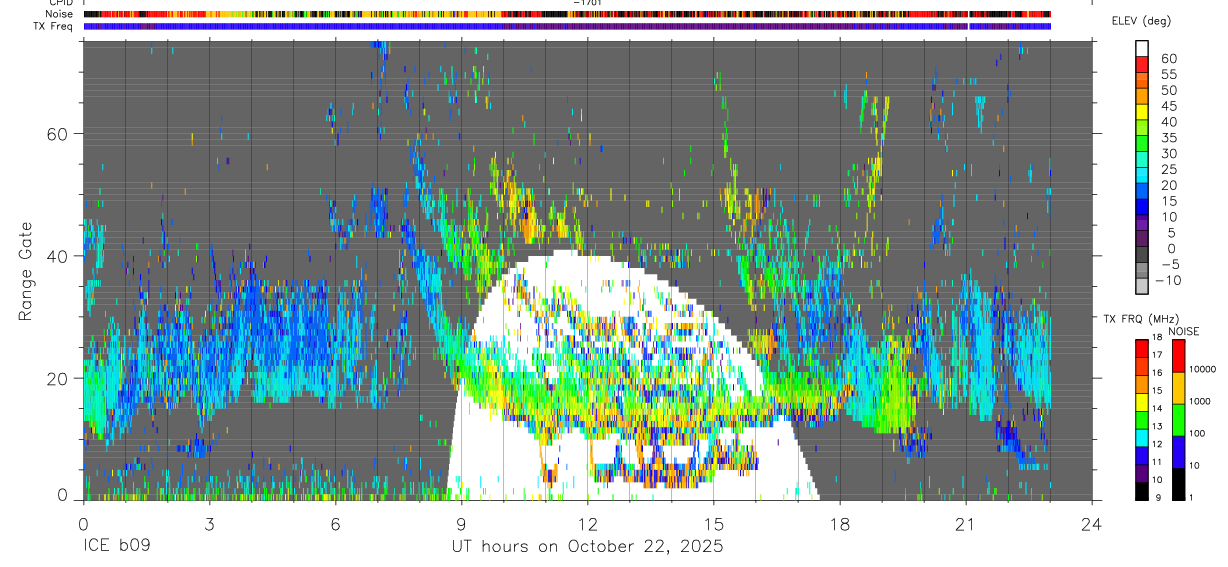Click hour 0 on the UT axis
Viewport: 1228px width, 567px height.
(x=83, y=524)
